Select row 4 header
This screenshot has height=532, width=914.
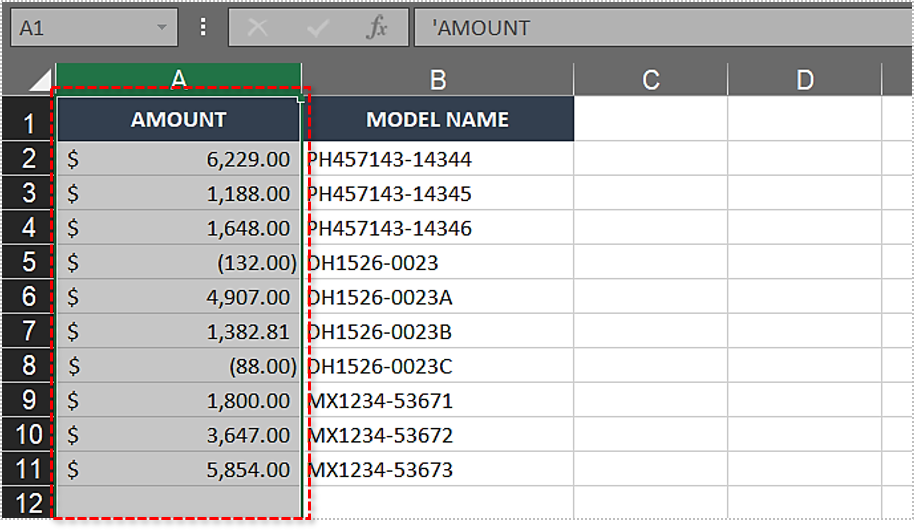27,227
